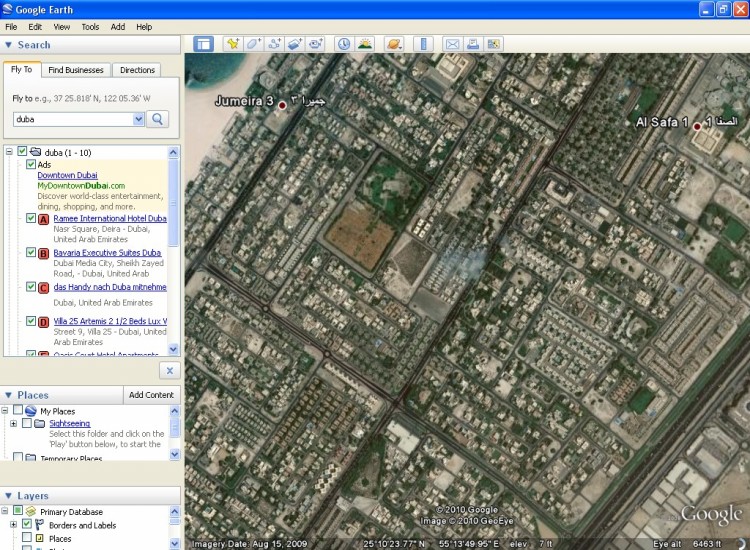The image size is (750, 550).
Task: Open the Email toolbar icon
Action: coord(452,44)
